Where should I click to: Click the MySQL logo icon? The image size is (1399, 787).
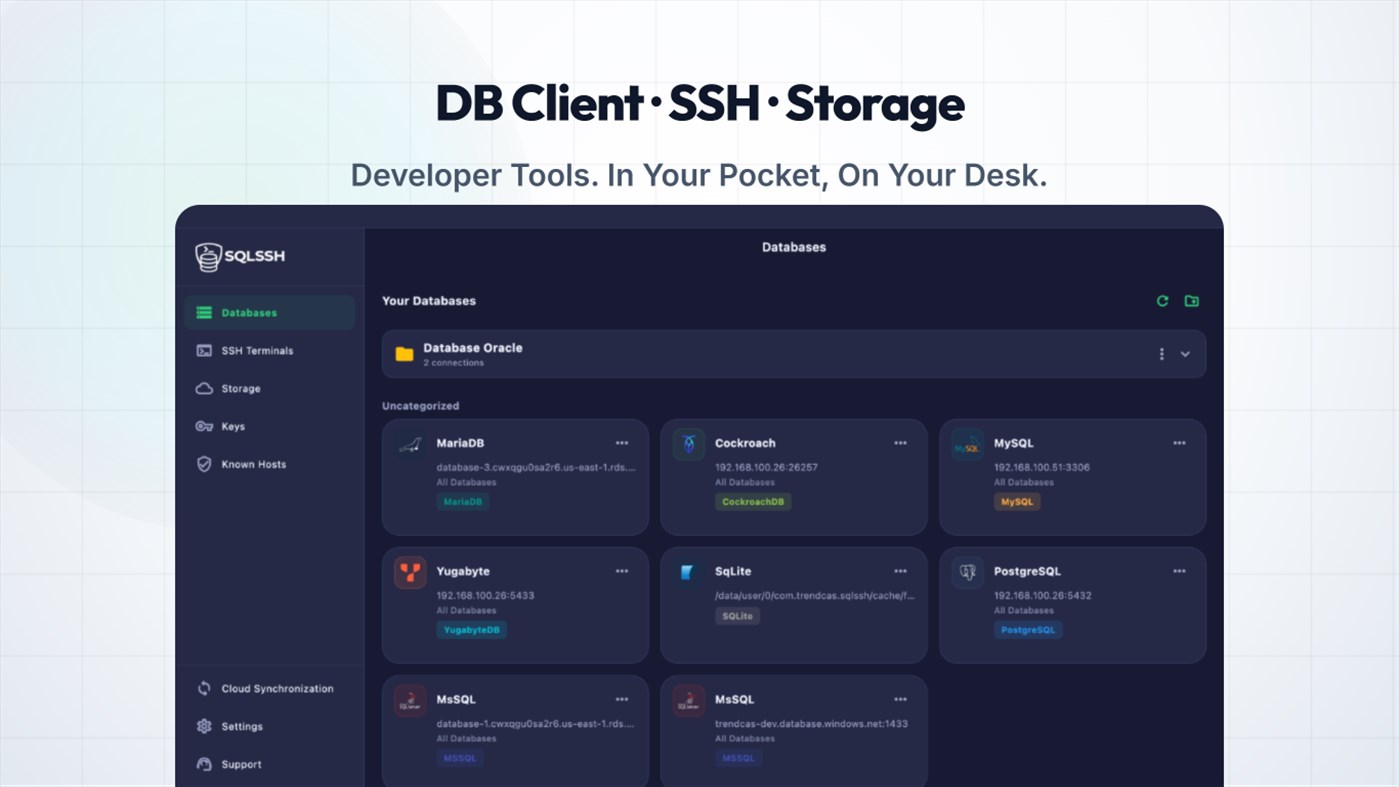click(x=967, y=445)
